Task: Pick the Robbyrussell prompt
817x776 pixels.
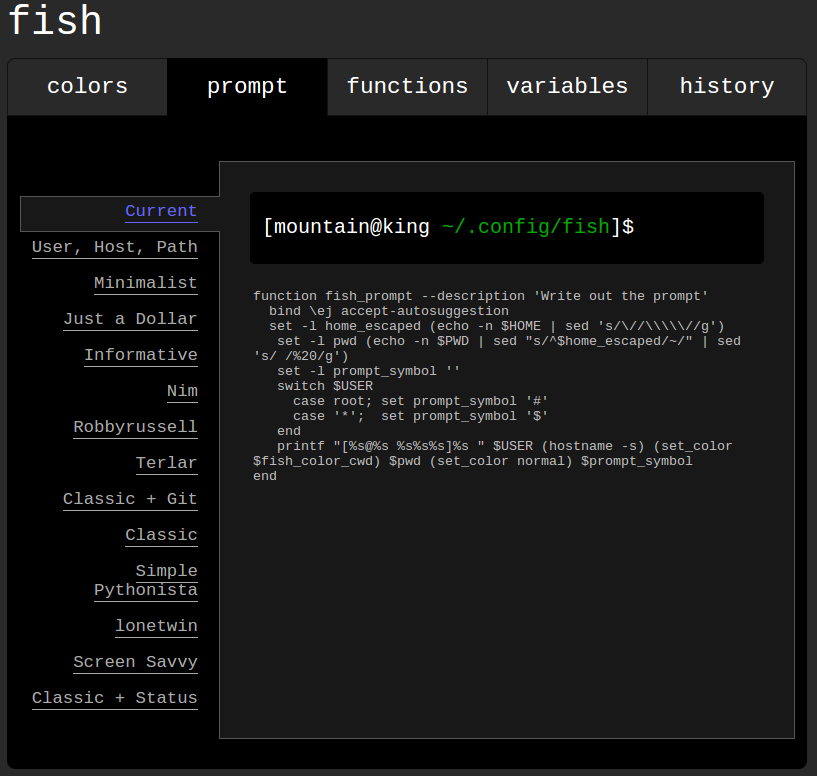Action: coord(135,427)
